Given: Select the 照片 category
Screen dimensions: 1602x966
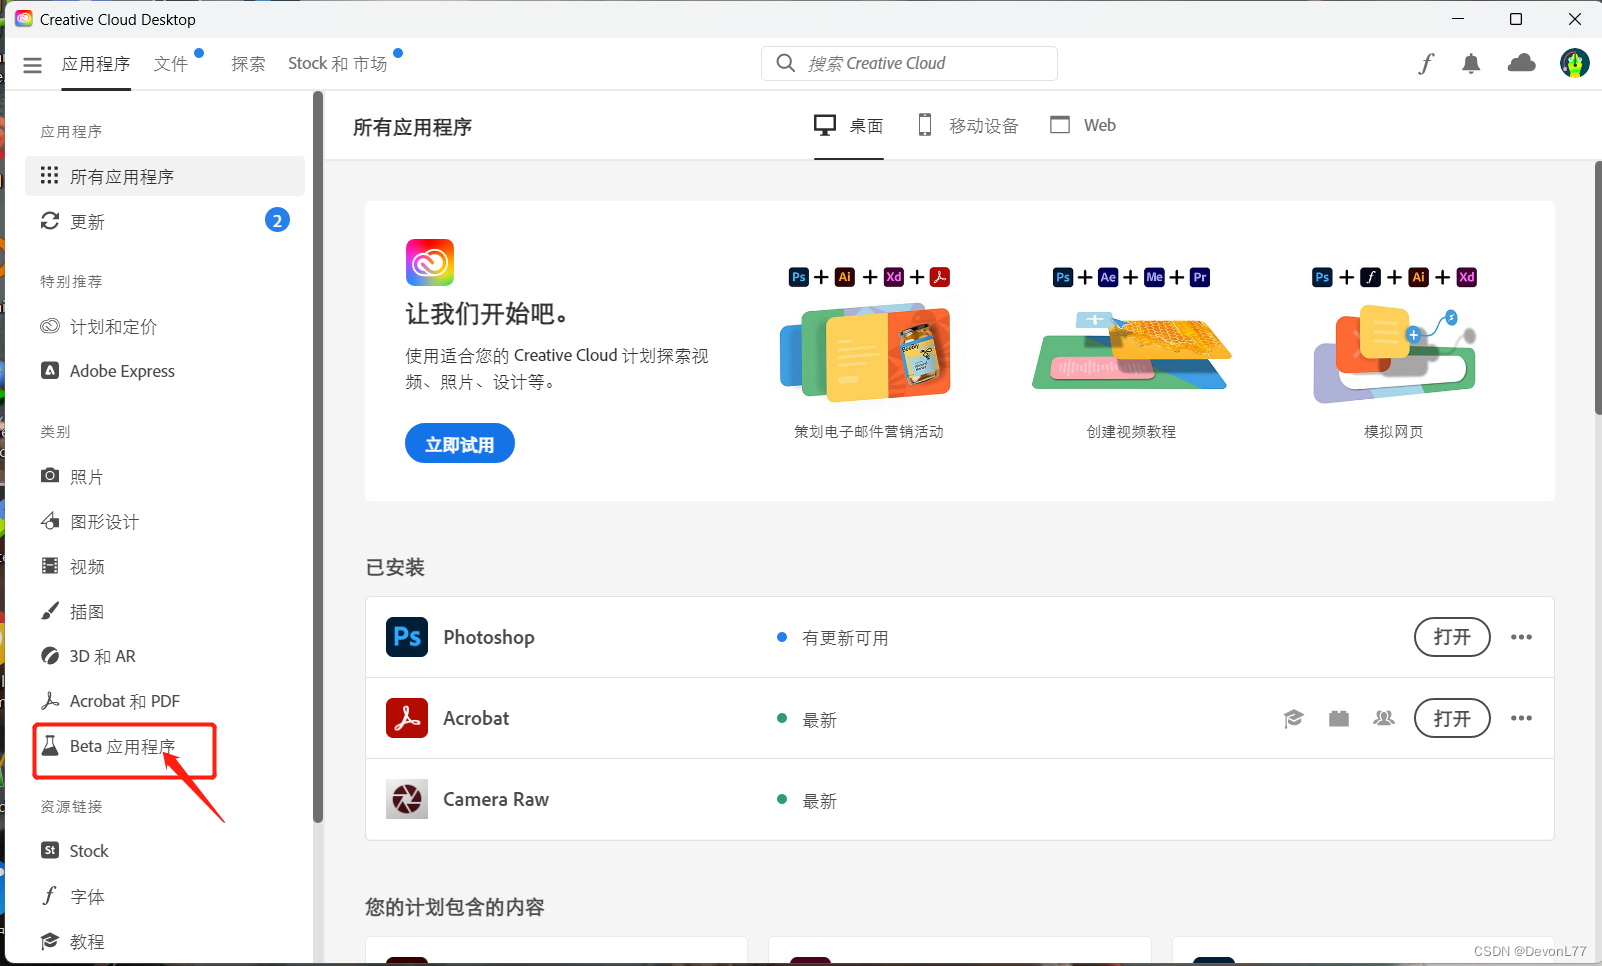Looking at the screenshot, I should coord(165,476).
